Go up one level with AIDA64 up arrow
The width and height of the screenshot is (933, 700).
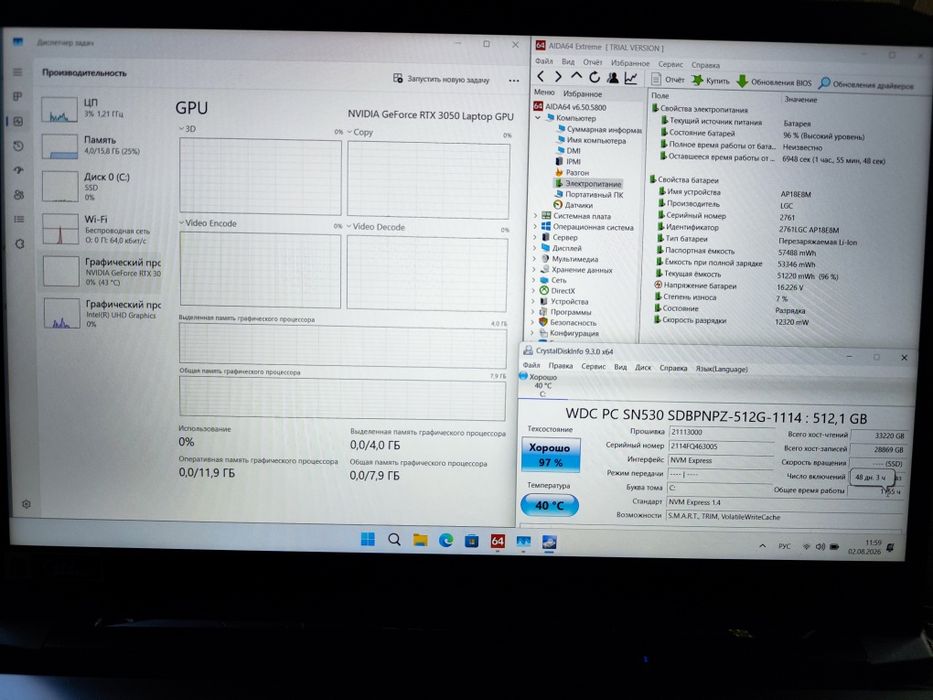(576, 77)
